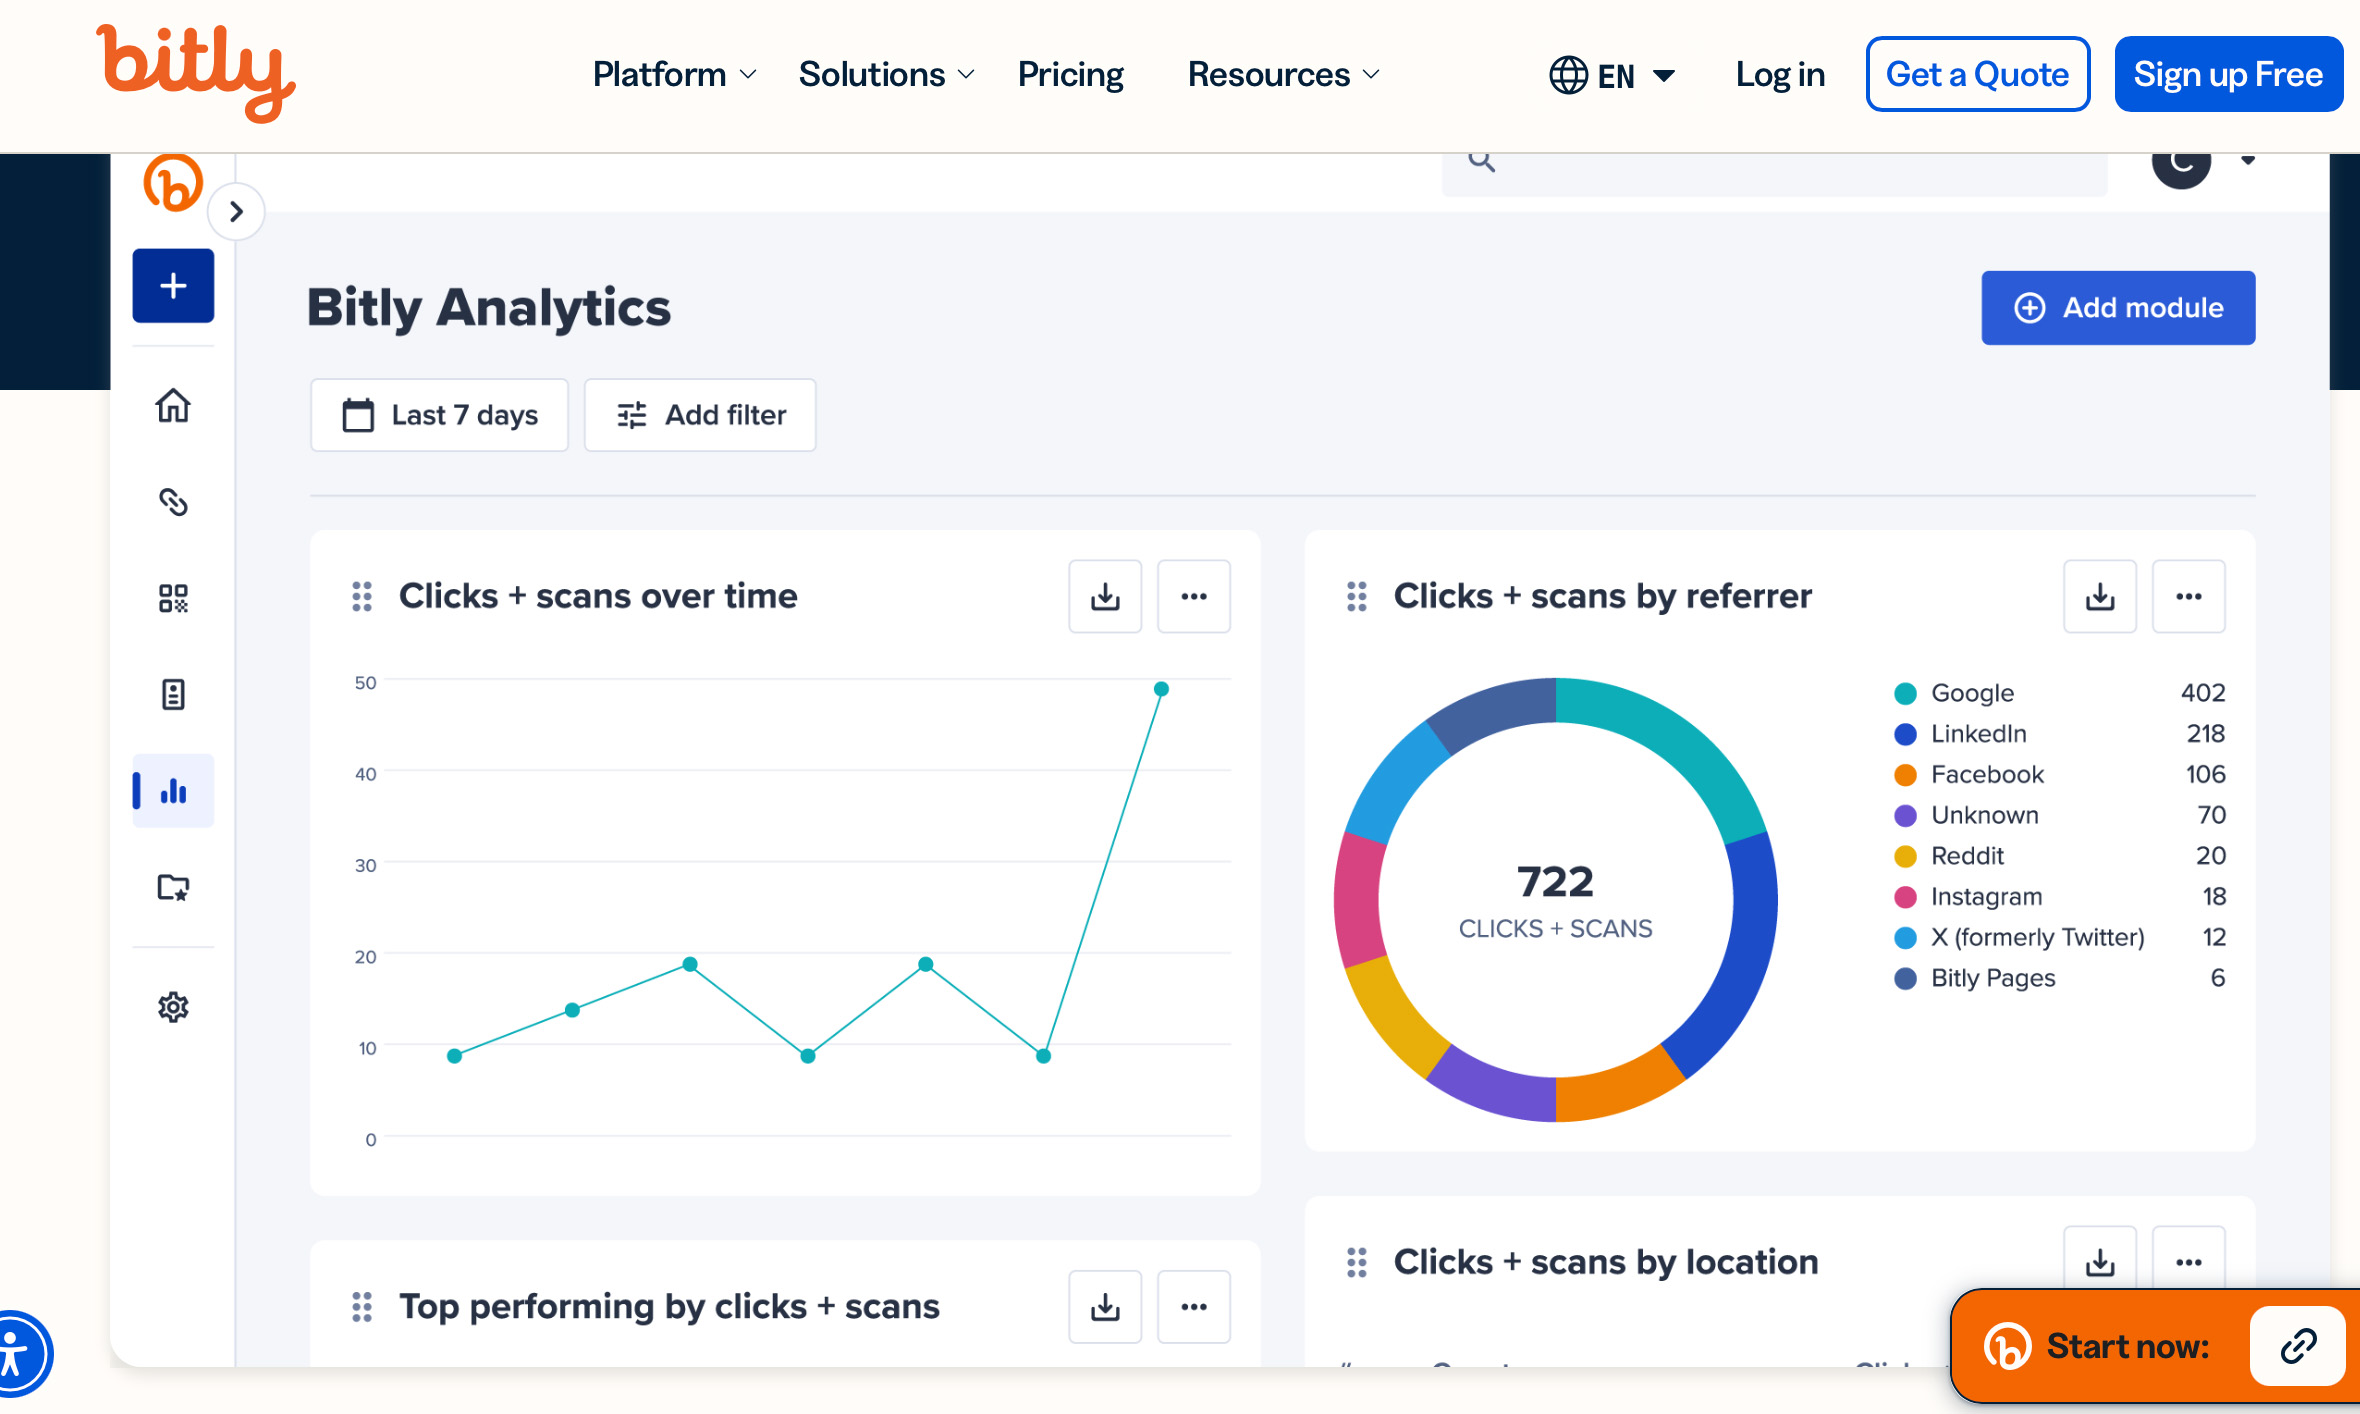Click the orange Bitly b sidebar logo

[173, 182]
